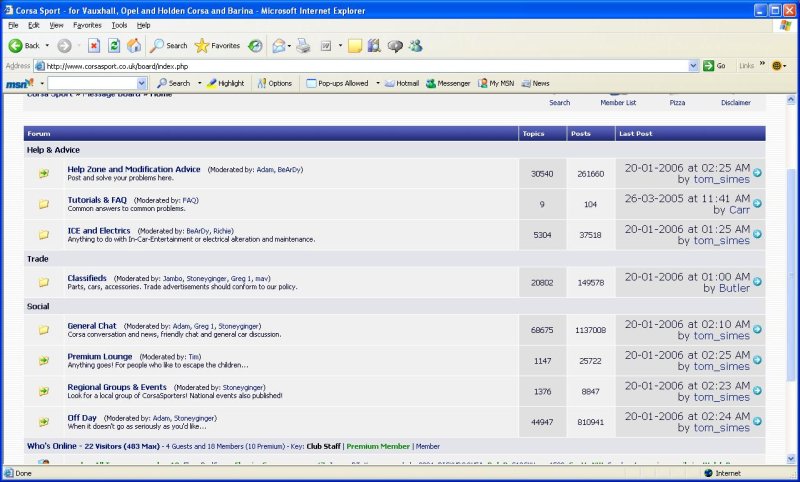The height and width of the screenshot is (482, 800).
Task: Expand the address bar URL dropdown
Action: coord(694,65)
